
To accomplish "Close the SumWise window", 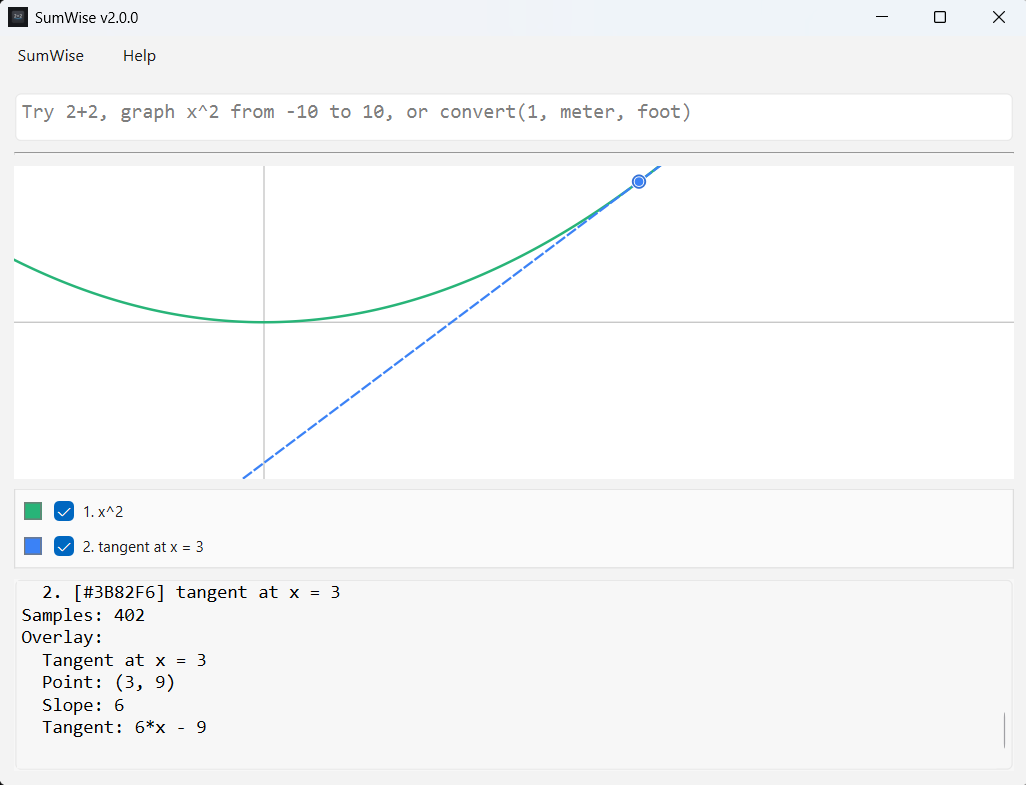I will coord(999,17).
